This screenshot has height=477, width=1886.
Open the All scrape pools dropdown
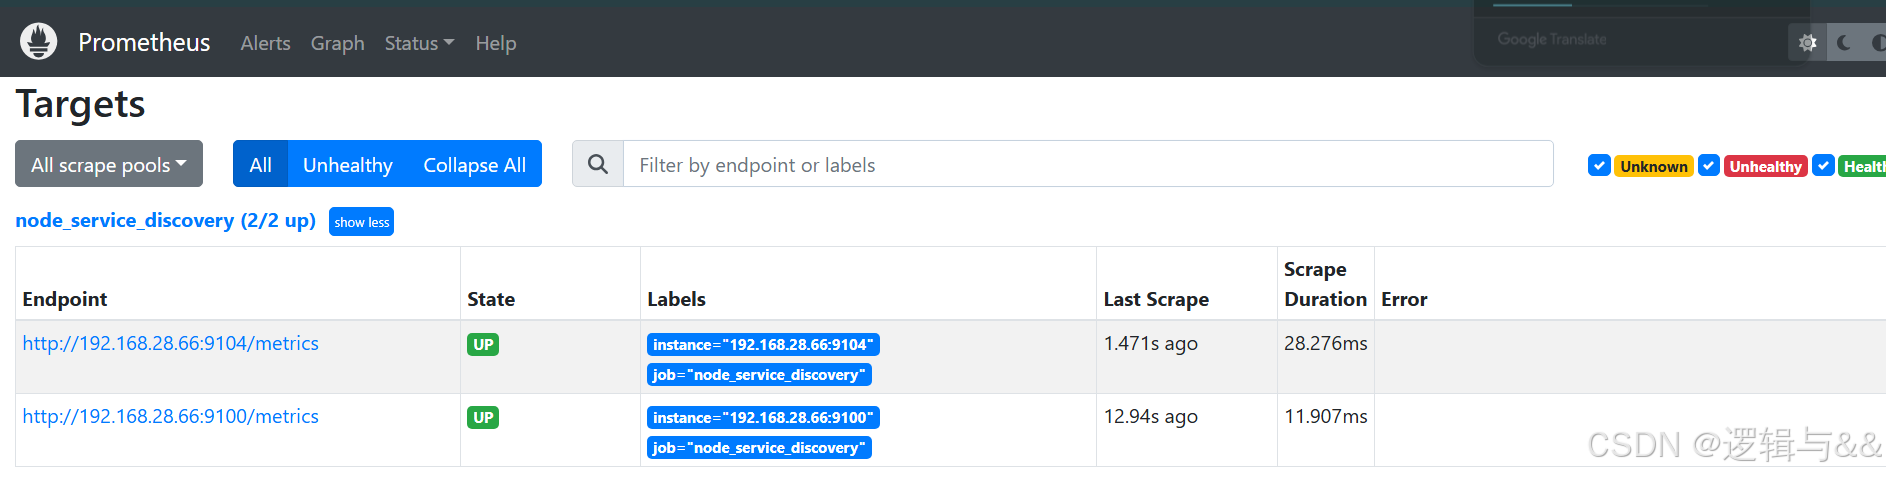(x=109, y=164)
